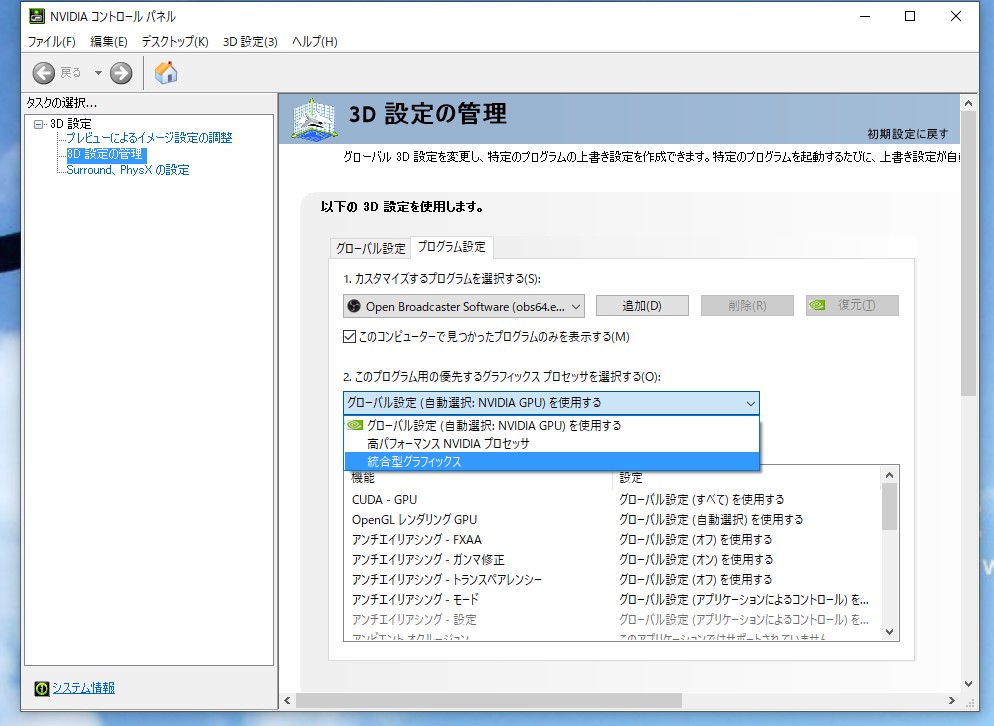
Task: Choose 高パフォーマンス NVIDIA プロセッサ option
Action: tap(448, 443)
